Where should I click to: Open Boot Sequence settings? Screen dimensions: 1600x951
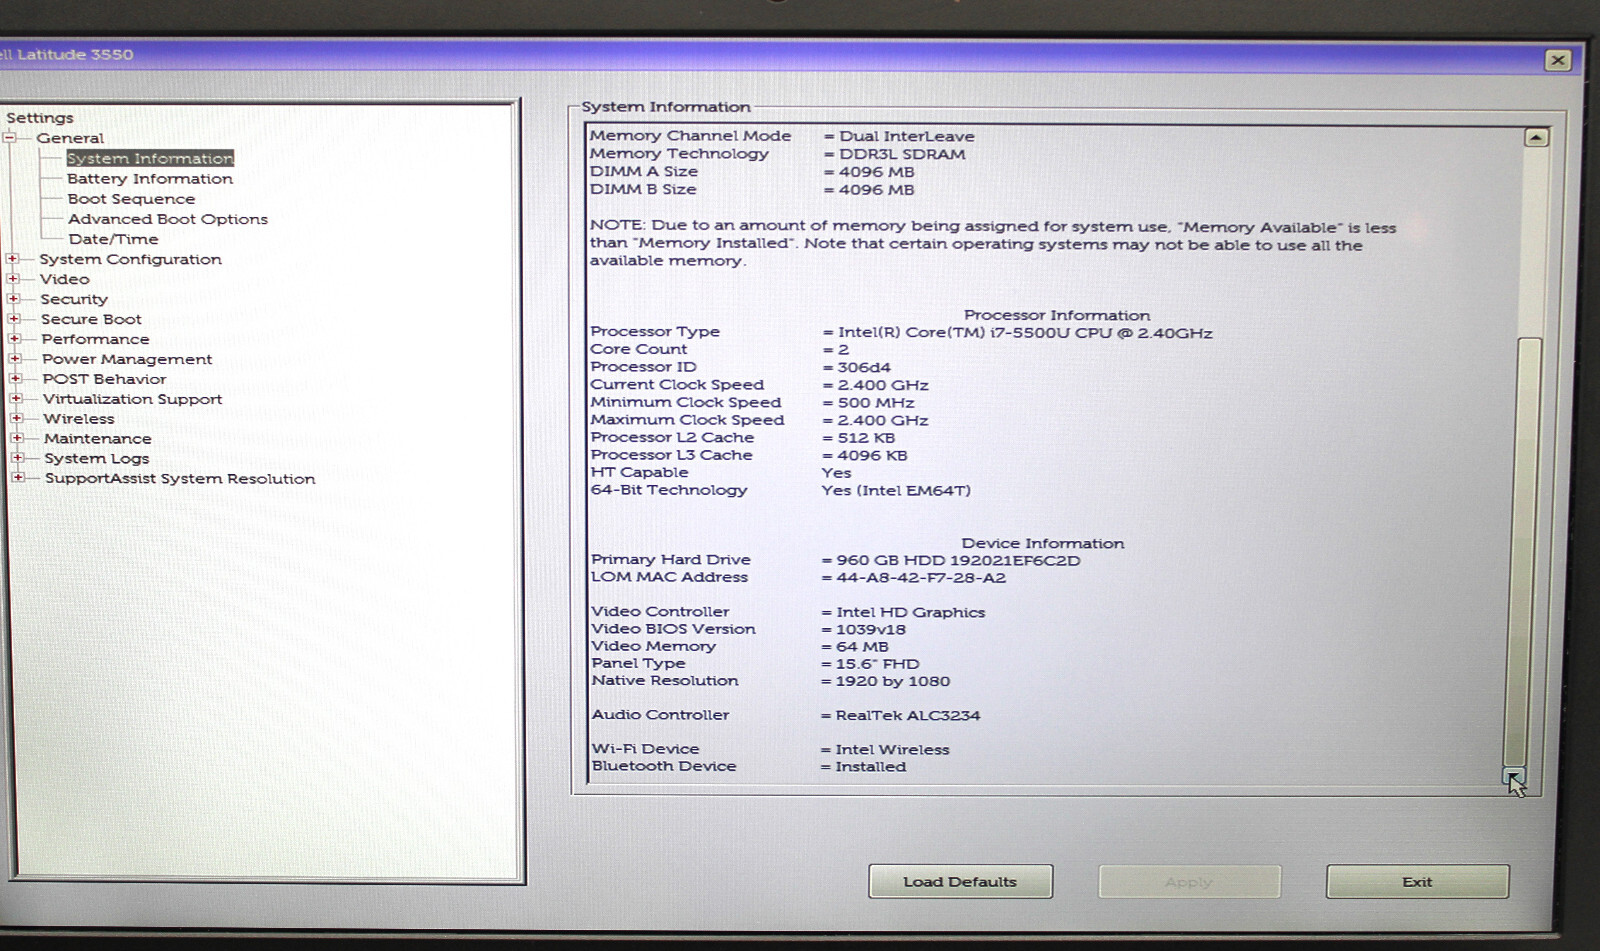132,198
